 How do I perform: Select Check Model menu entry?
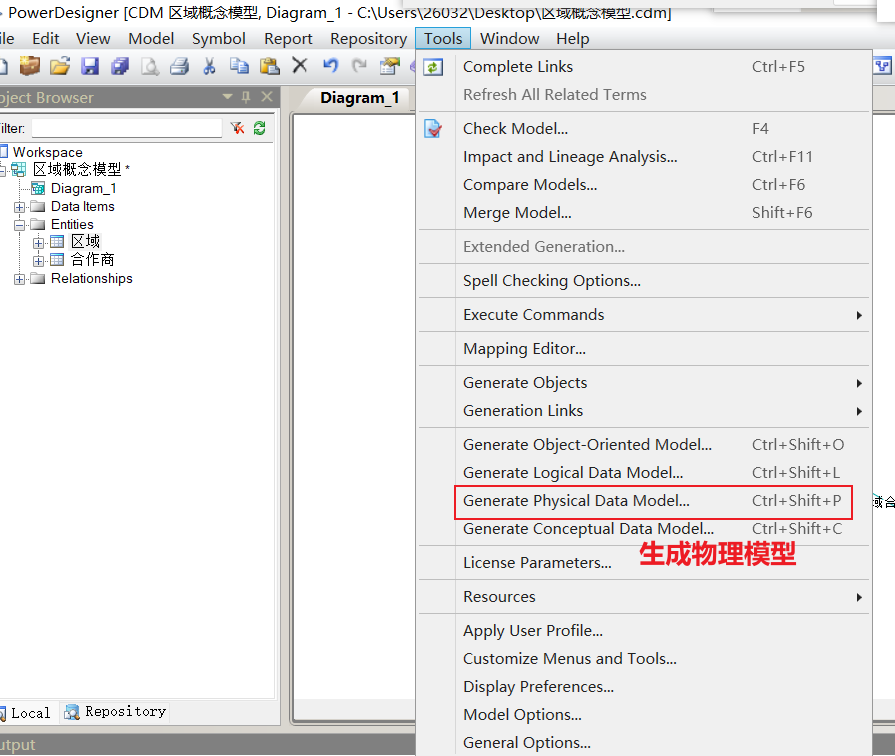tap(644, 128)
